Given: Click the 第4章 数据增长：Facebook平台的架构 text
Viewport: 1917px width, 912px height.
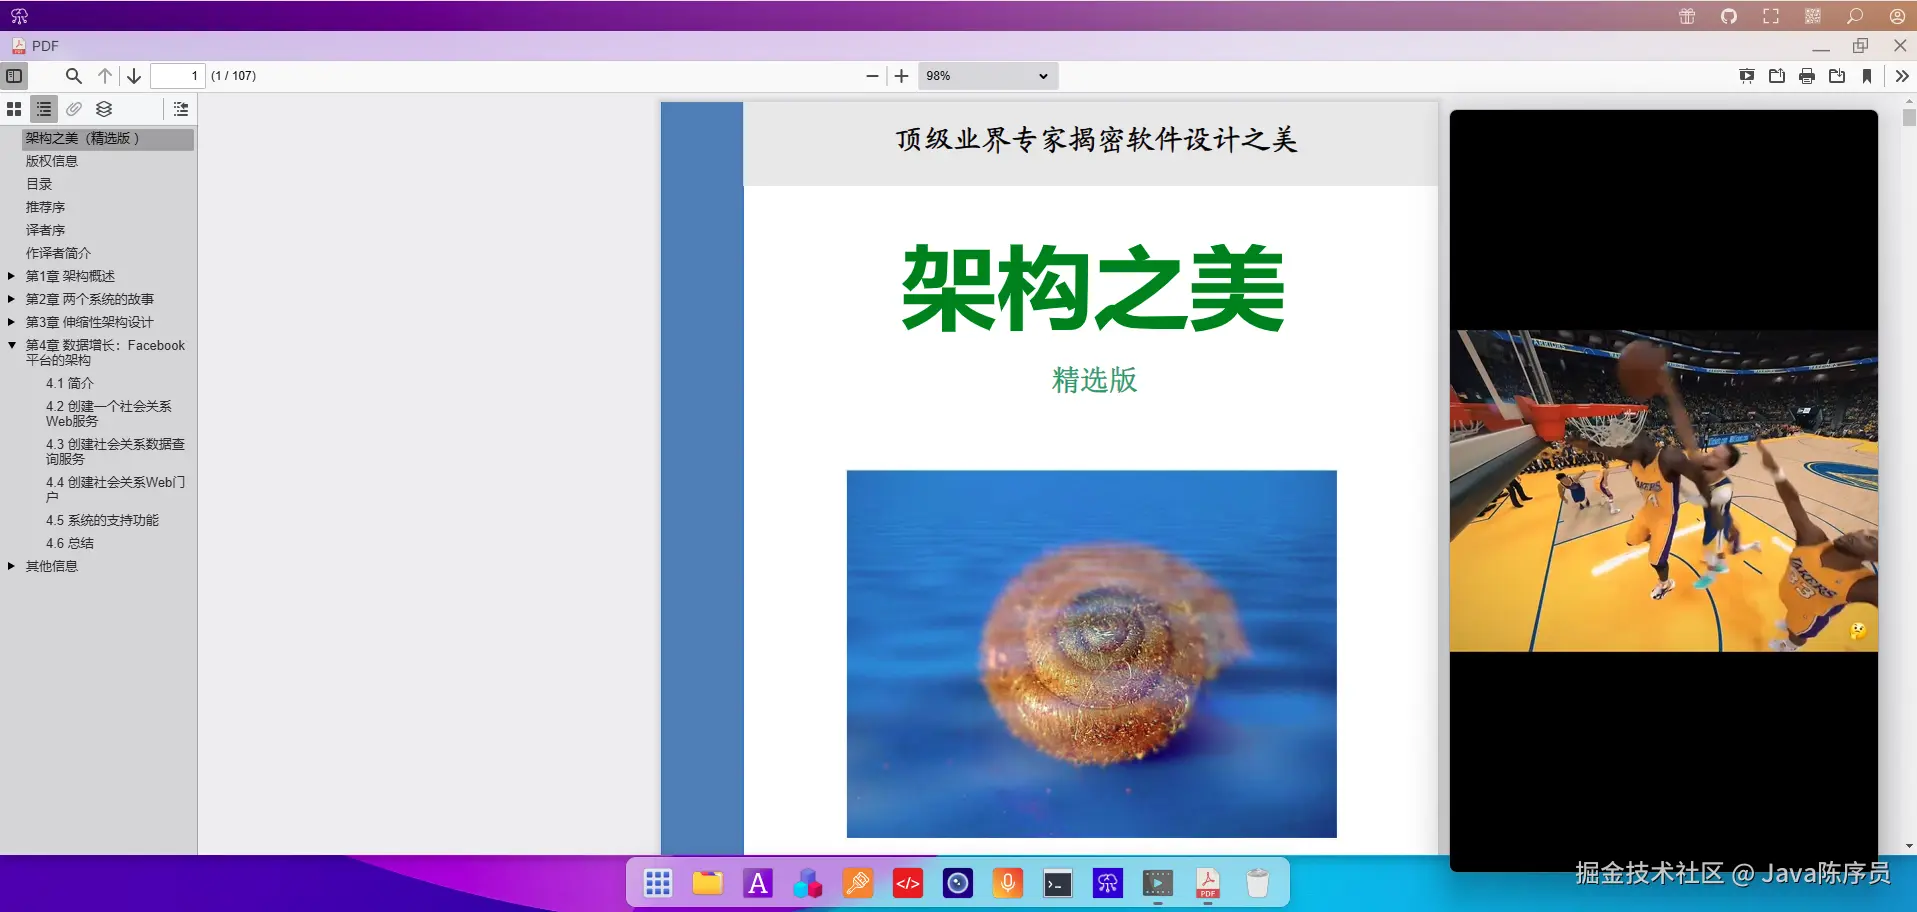Looking at the screenshot, I should pyautogui.click(x=105, y=353).
